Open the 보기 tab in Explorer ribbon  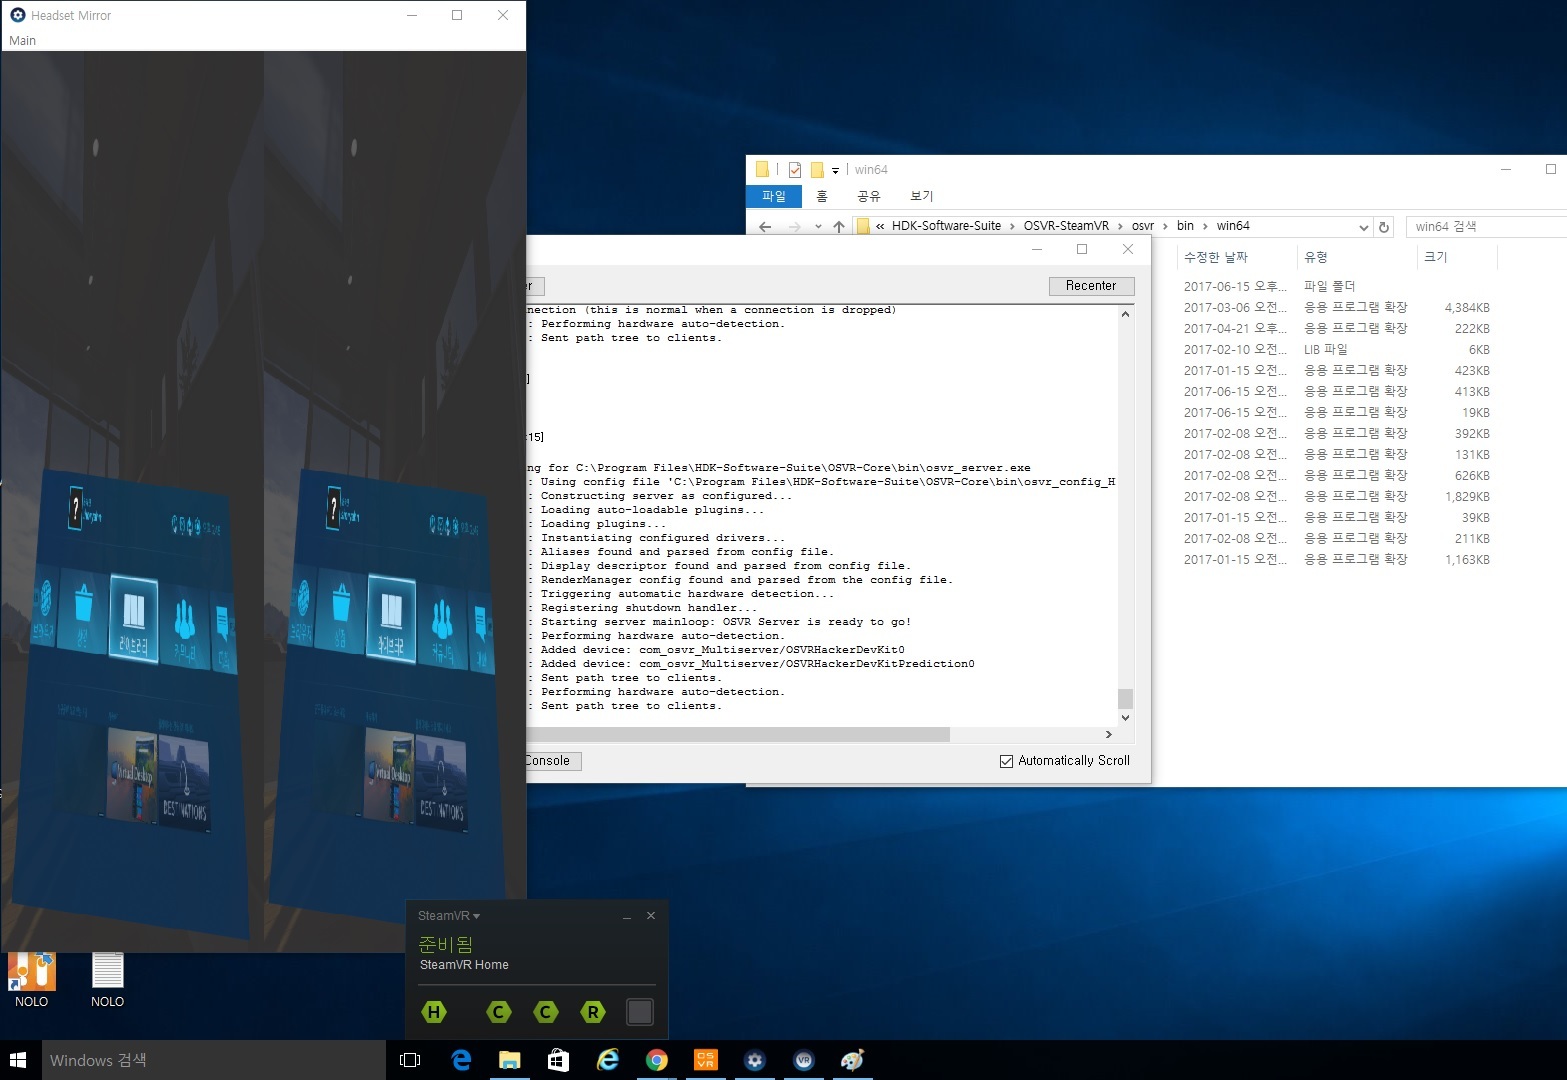(x=921, y=196)
